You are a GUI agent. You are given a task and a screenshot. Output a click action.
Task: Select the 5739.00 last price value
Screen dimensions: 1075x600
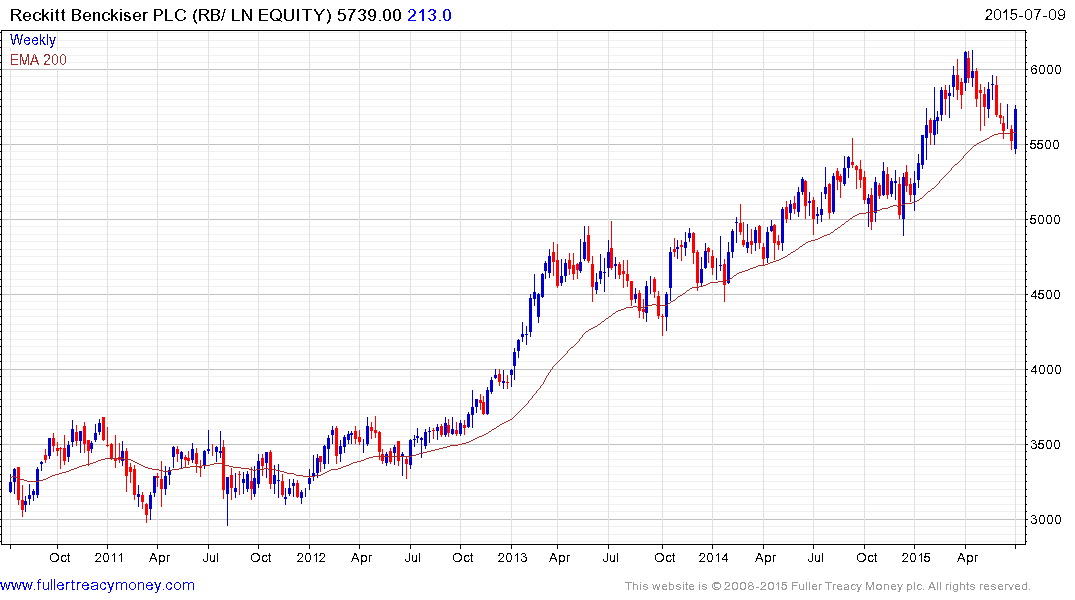click(x=369, y=15)
